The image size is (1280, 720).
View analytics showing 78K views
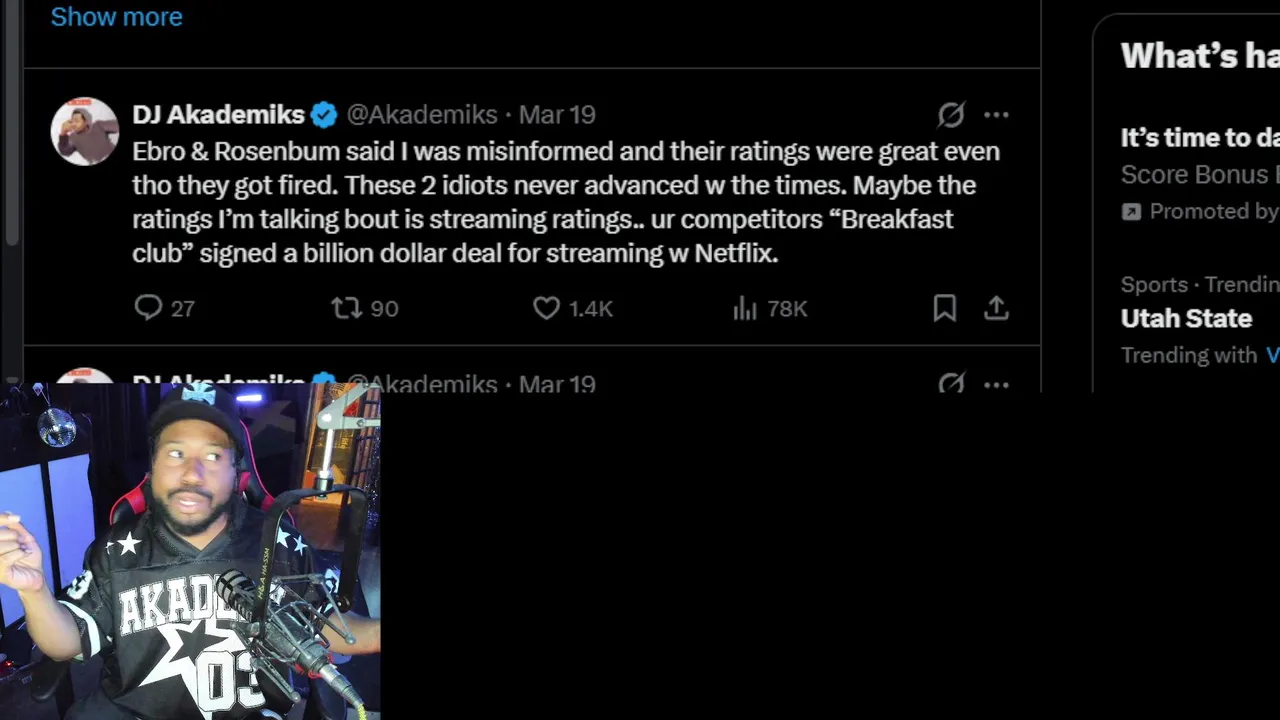(x=769, y=308)
